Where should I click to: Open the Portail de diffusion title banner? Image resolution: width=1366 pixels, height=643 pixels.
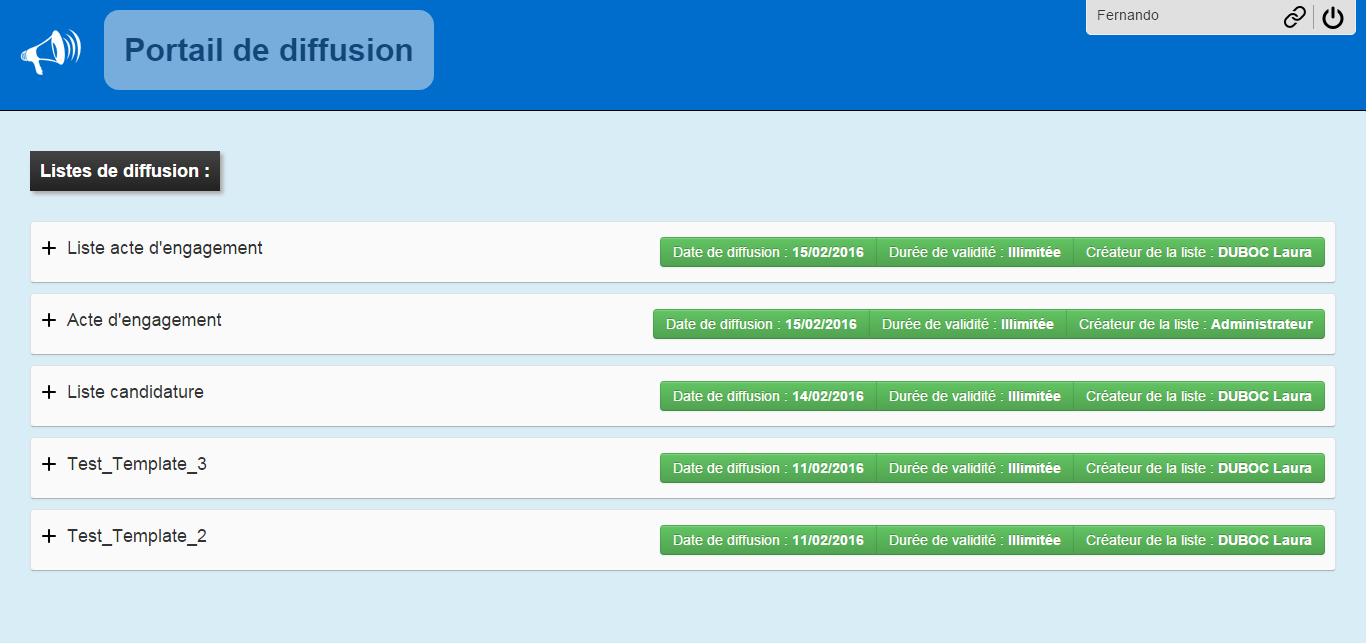pyautogui.click(x=268, y=50)
